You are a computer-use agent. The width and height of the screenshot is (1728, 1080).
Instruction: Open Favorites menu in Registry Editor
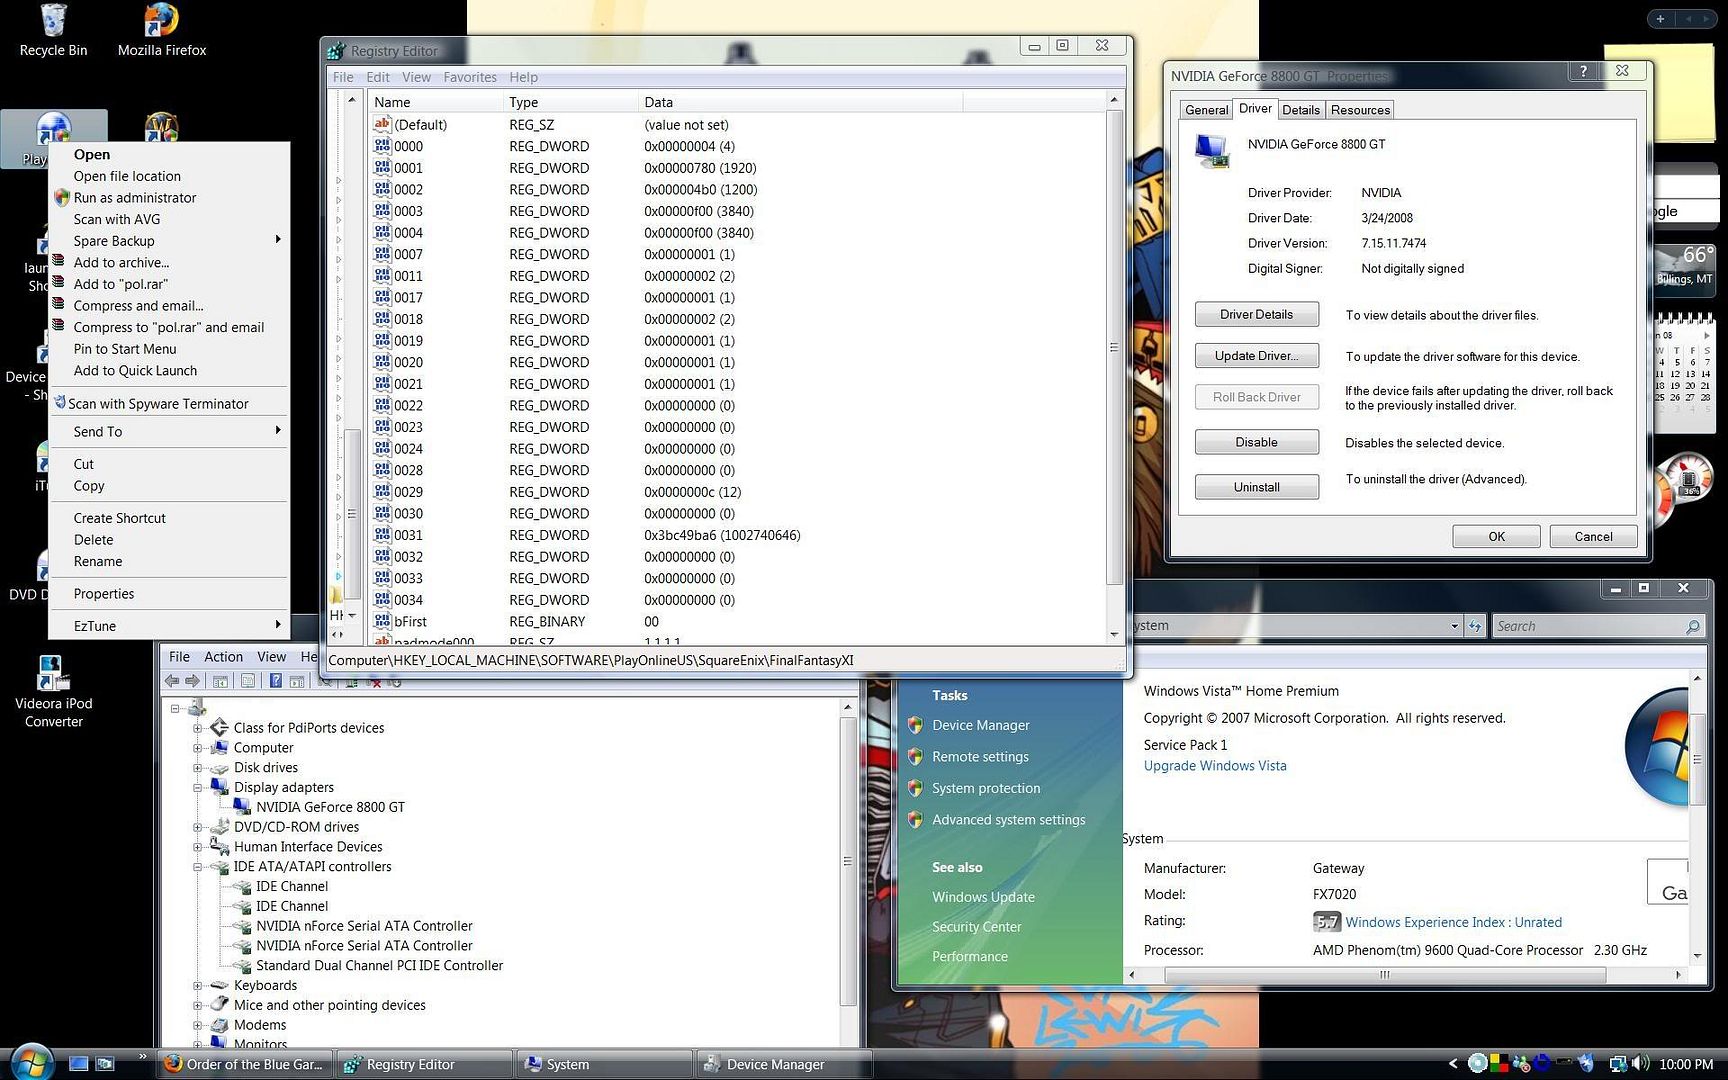(x=470, y=77)
